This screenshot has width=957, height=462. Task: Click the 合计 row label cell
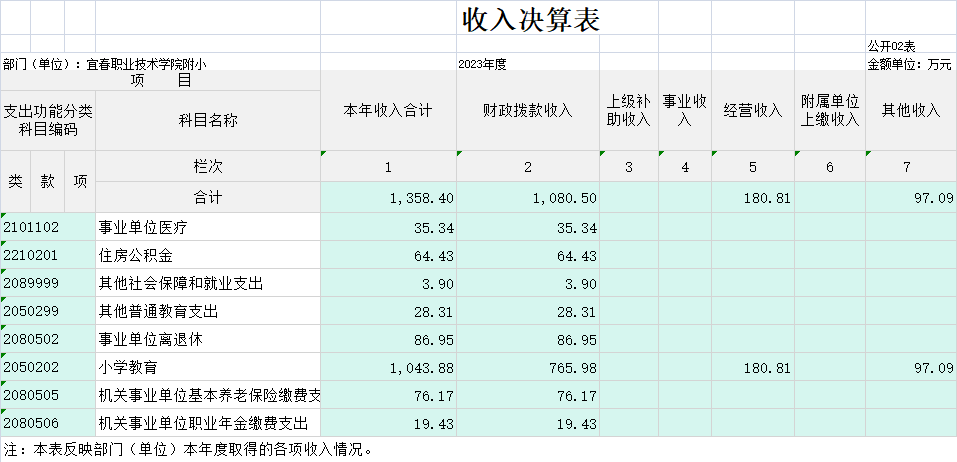[208, 197]
